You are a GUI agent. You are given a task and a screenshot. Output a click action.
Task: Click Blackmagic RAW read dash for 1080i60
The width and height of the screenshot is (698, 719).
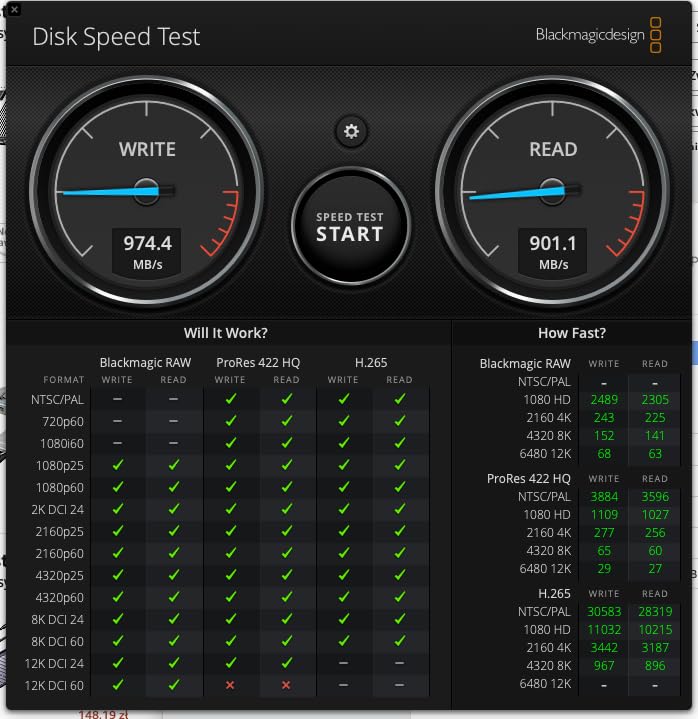[x=173, y=443]
